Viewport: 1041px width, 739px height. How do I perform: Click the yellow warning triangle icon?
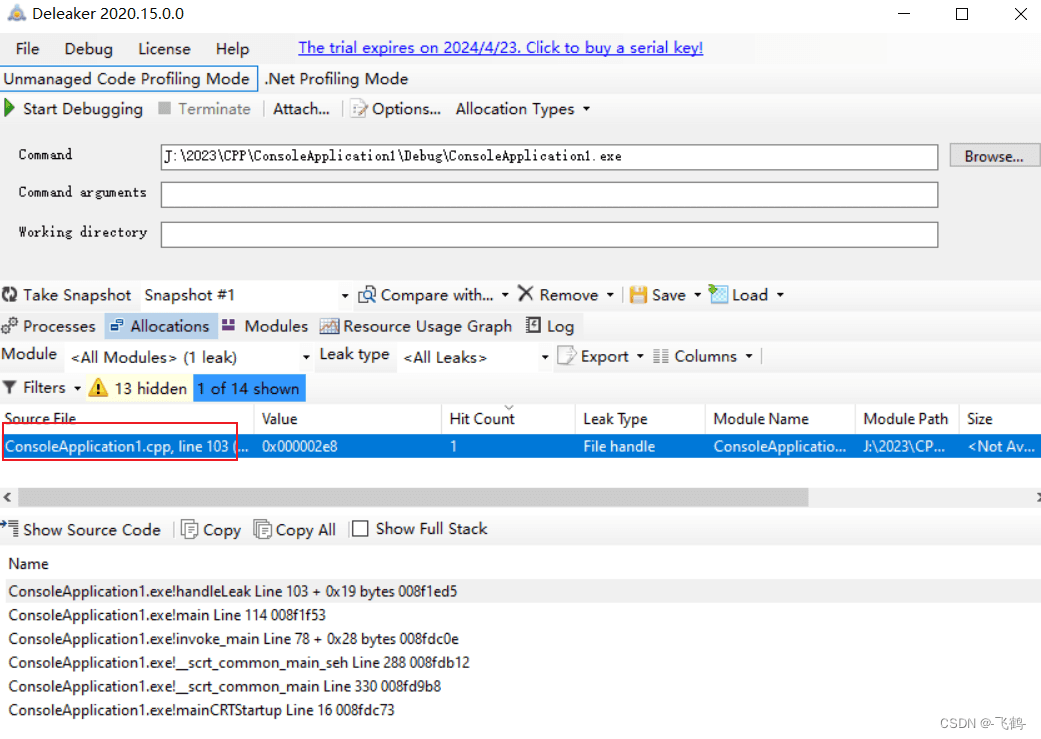98,387
